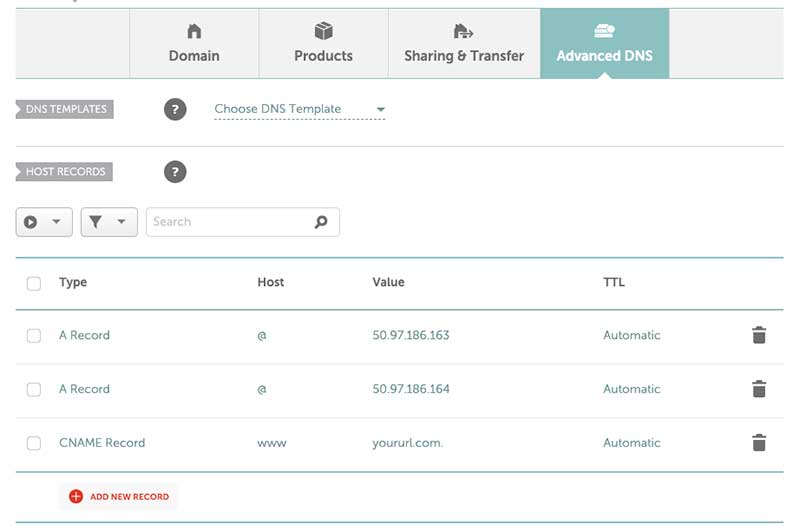
Task: Delete the CNAME Record using trash icon
Action: (759, 443)
